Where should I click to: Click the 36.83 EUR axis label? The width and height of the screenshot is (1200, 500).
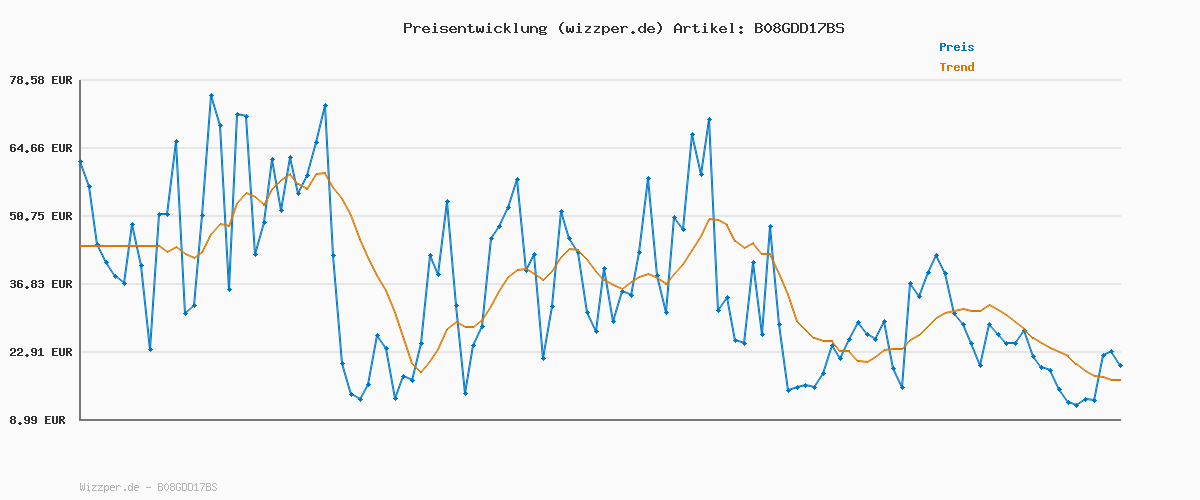(x=42, y=284)
